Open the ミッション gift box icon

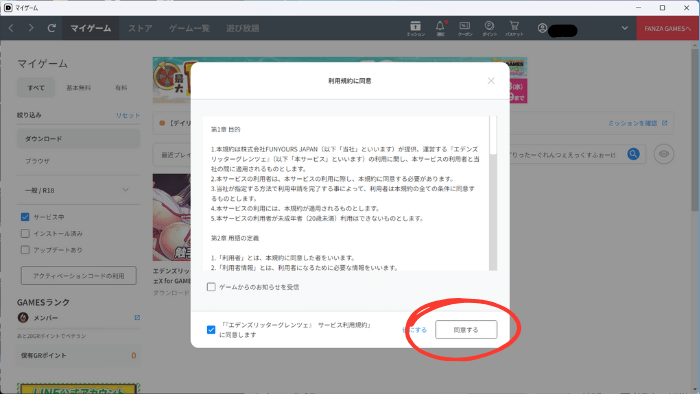tap(415, 28)
